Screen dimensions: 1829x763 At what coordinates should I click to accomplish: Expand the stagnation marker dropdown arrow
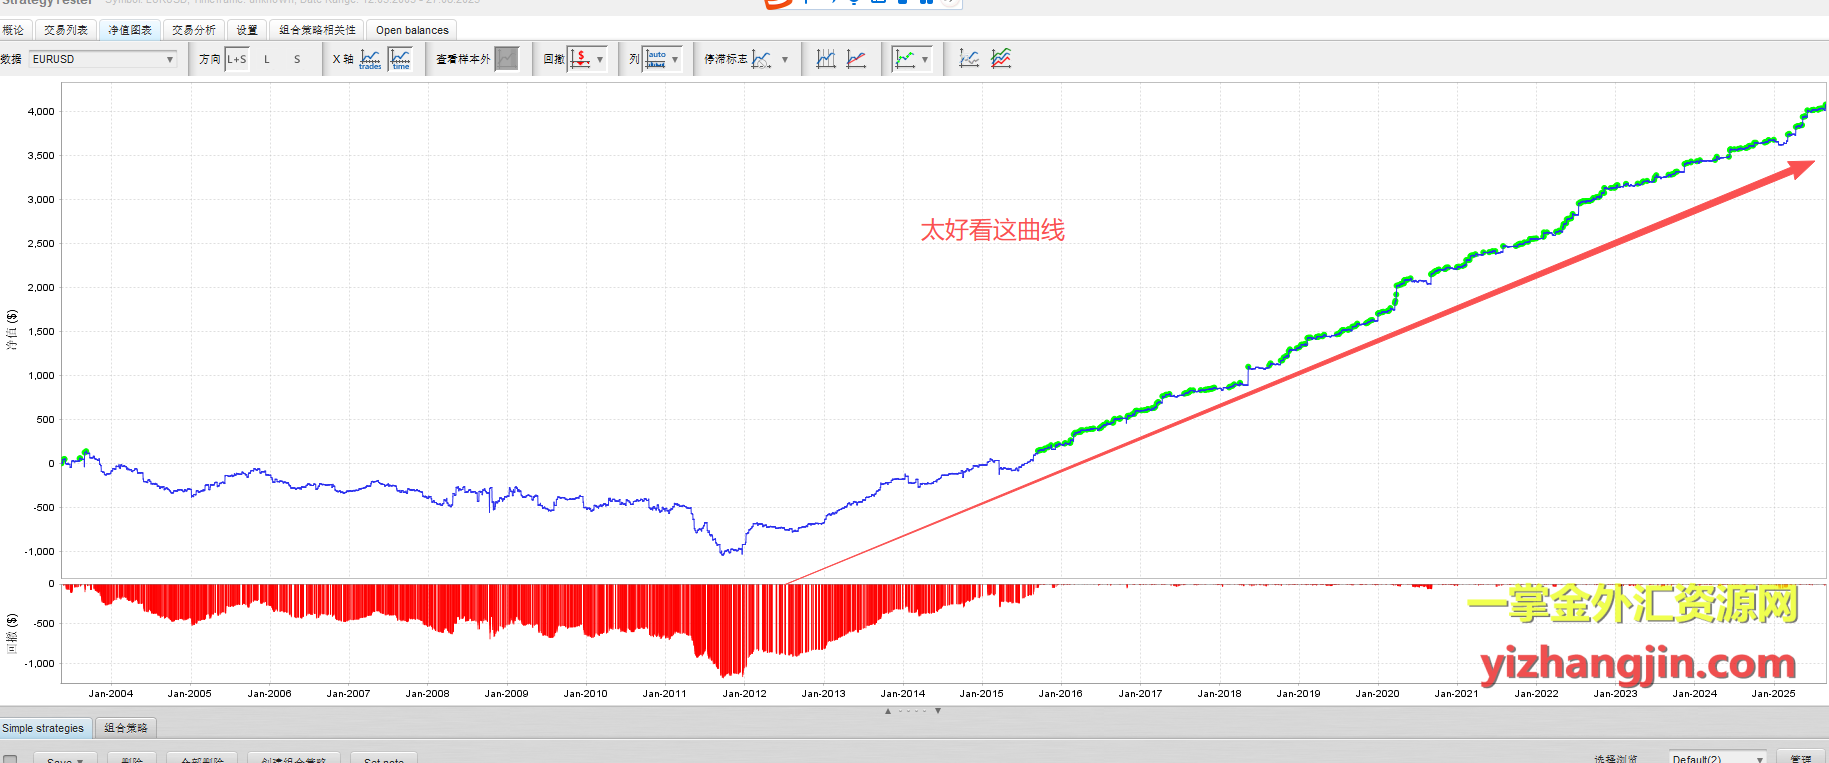point(785,59)
